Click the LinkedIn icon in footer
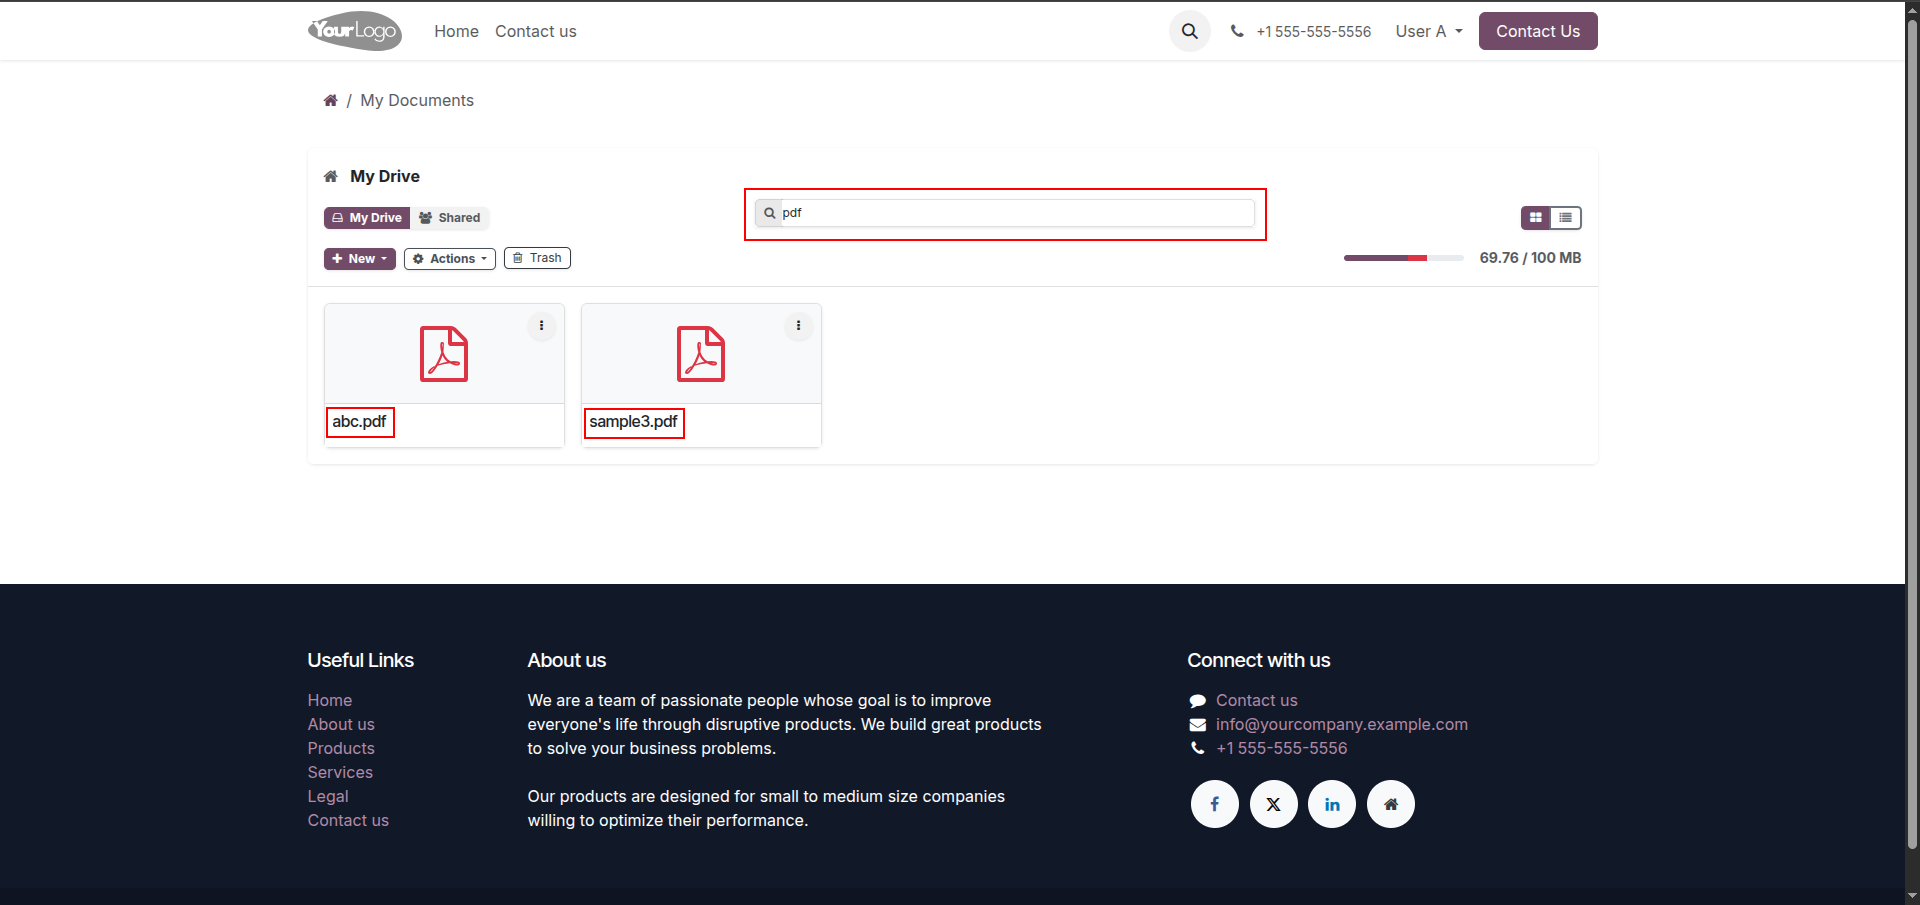The height and width of the screenshot is (905, 1920). click(x=1332, y=804)
